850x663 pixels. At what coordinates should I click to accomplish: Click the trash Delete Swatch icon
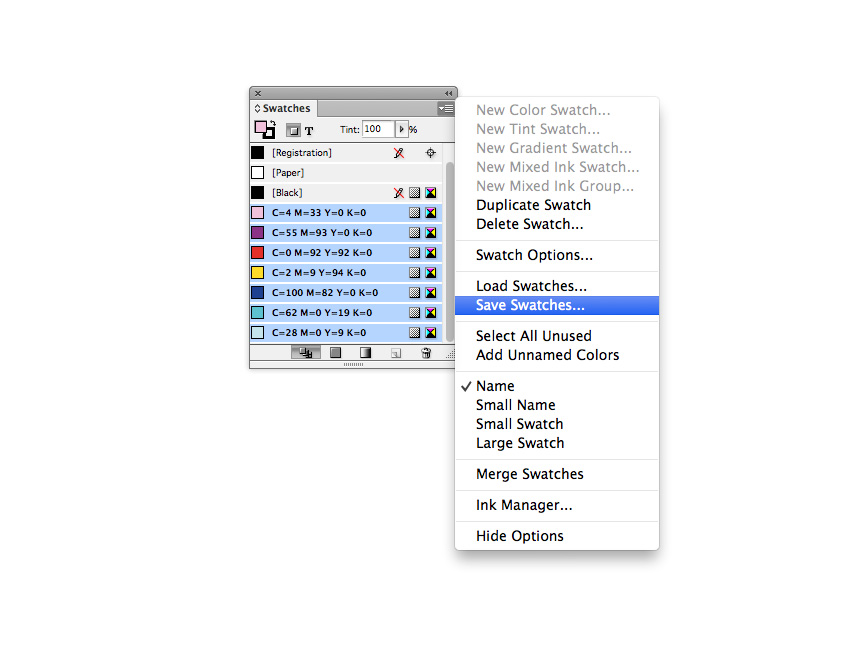click(426, 353)
